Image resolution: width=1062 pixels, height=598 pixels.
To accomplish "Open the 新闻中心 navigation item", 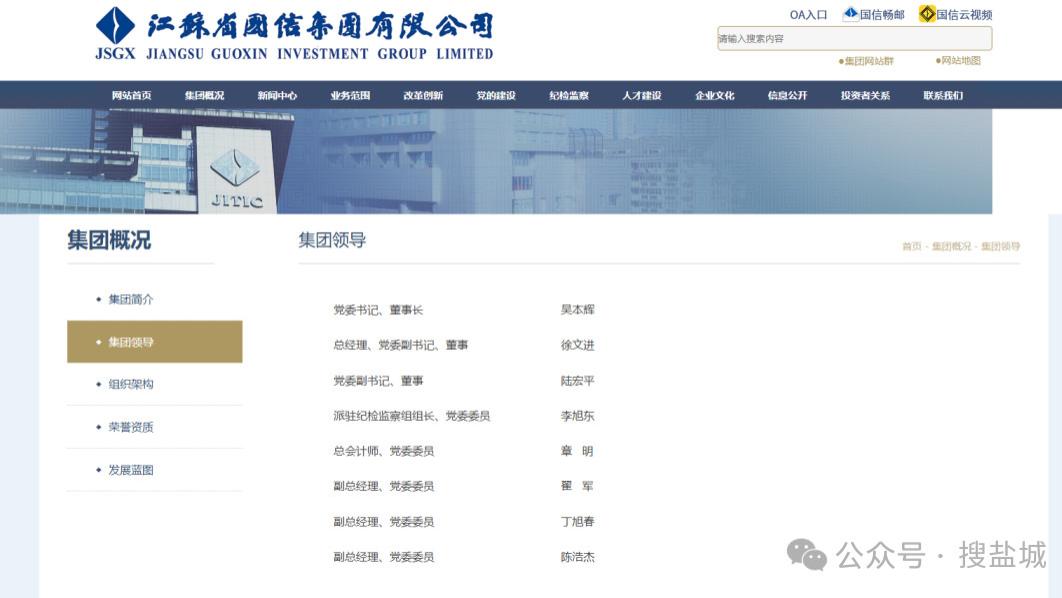I will [277, 95].
